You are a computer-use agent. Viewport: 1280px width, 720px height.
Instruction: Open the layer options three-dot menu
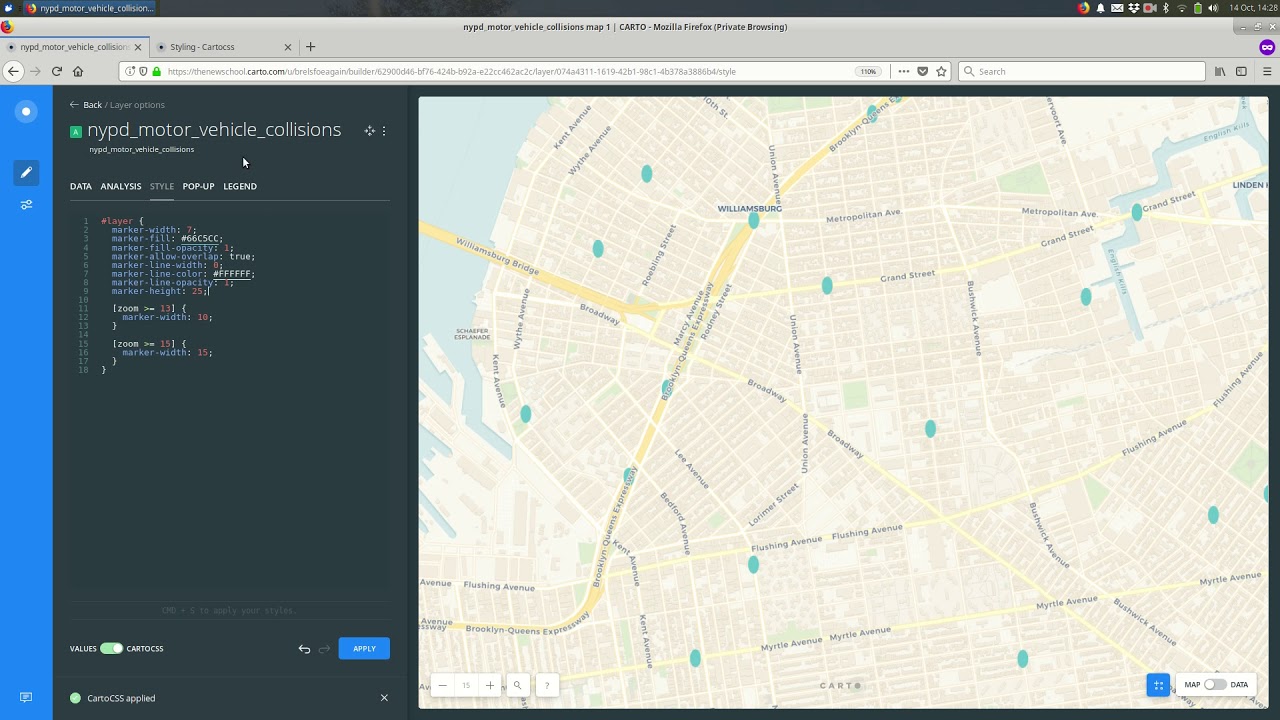pos(384,131)
